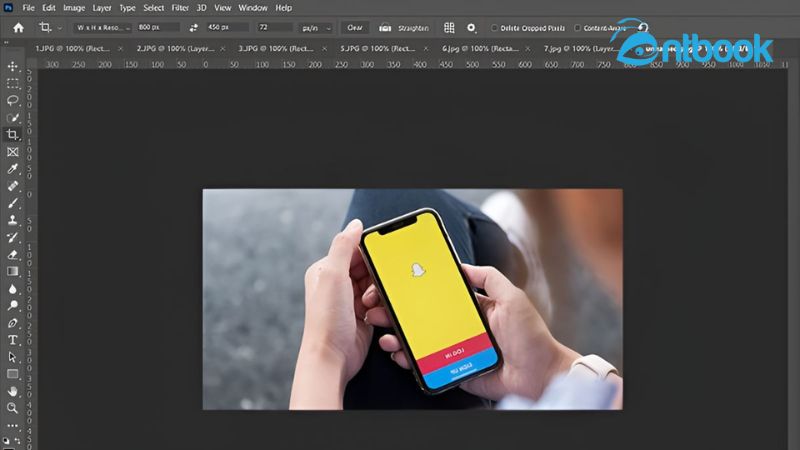
Task: Click the Snapchat phone image on canvas
Action: [x=412, y=299]
